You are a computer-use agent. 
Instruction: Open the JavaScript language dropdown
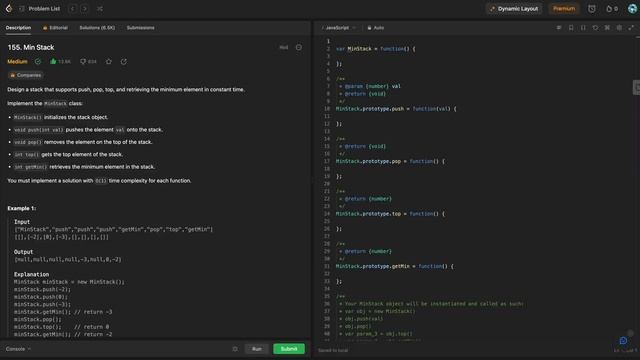coord(339,28)
